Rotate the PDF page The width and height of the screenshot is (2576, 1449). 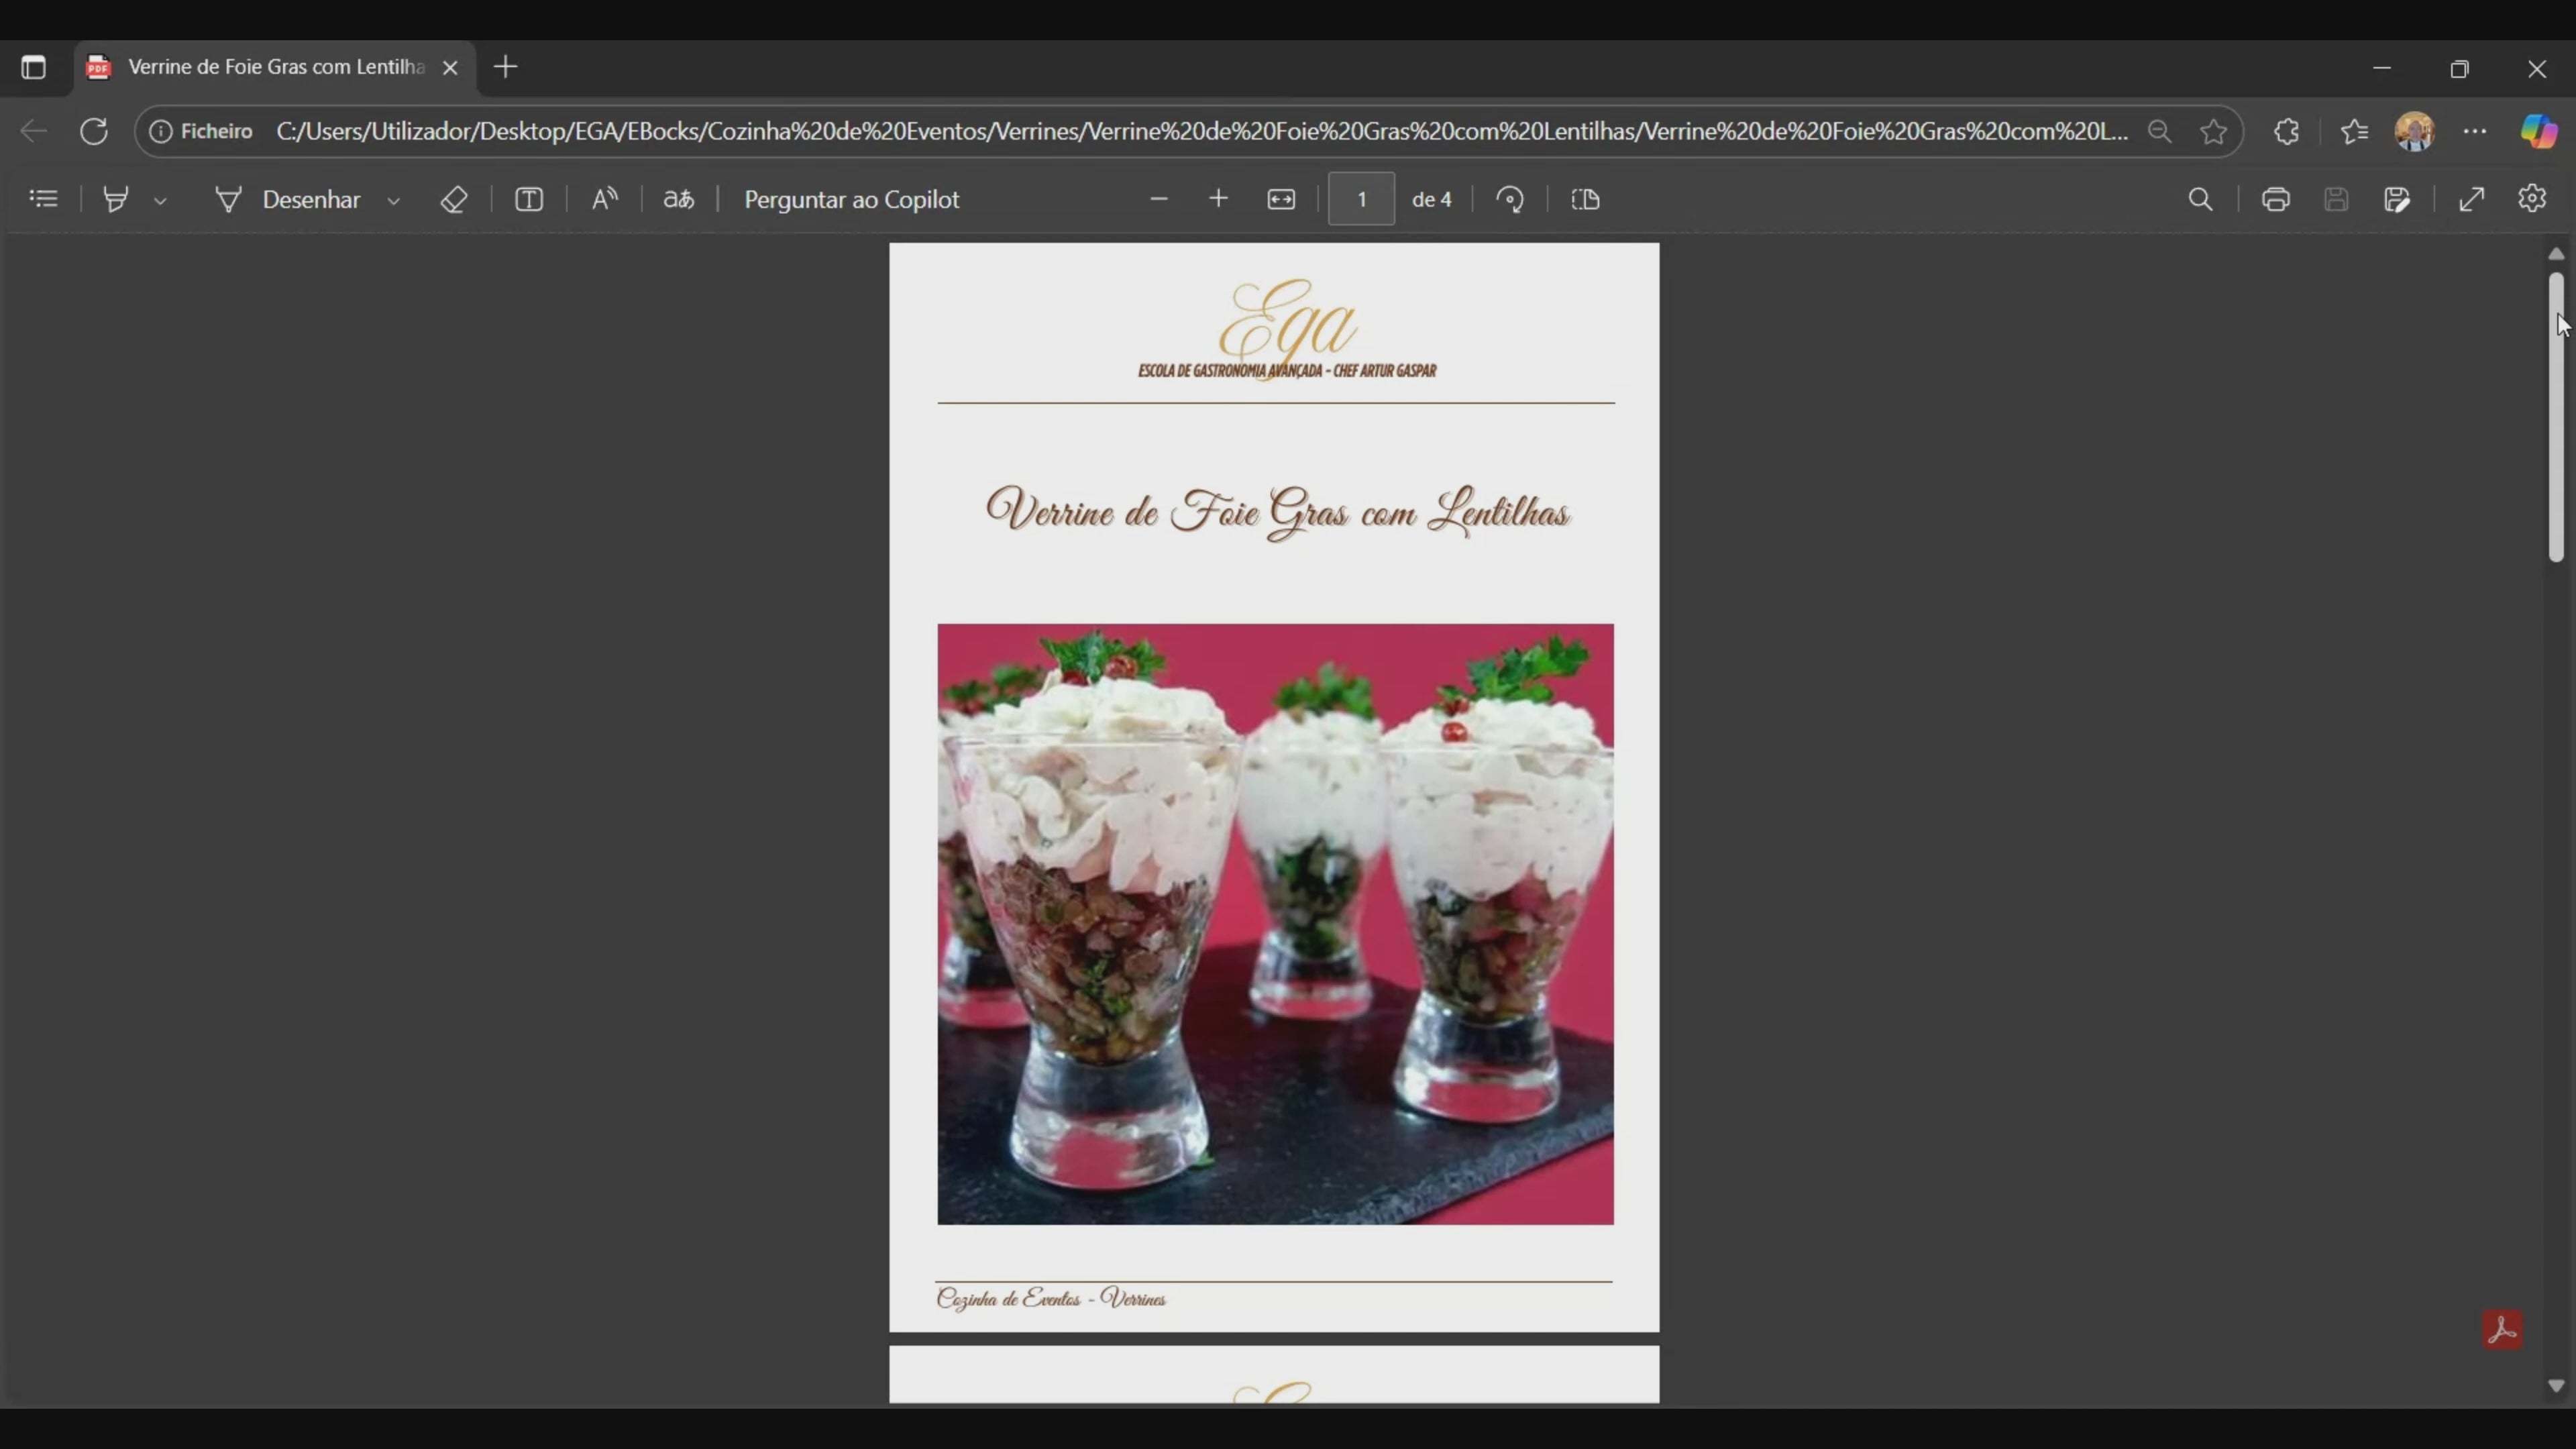1510,199
